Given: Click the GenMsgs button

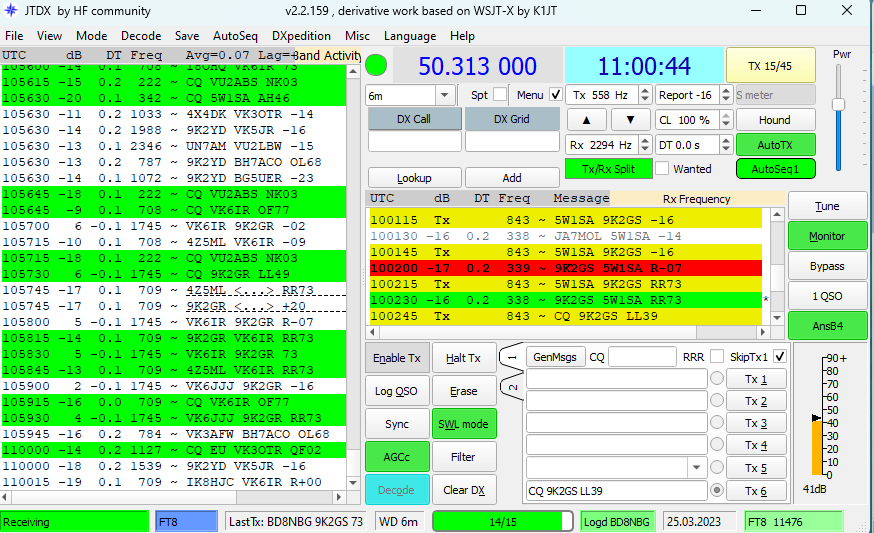Looking at the screenshot, I should pyautogui.click(x=555, y=357).
